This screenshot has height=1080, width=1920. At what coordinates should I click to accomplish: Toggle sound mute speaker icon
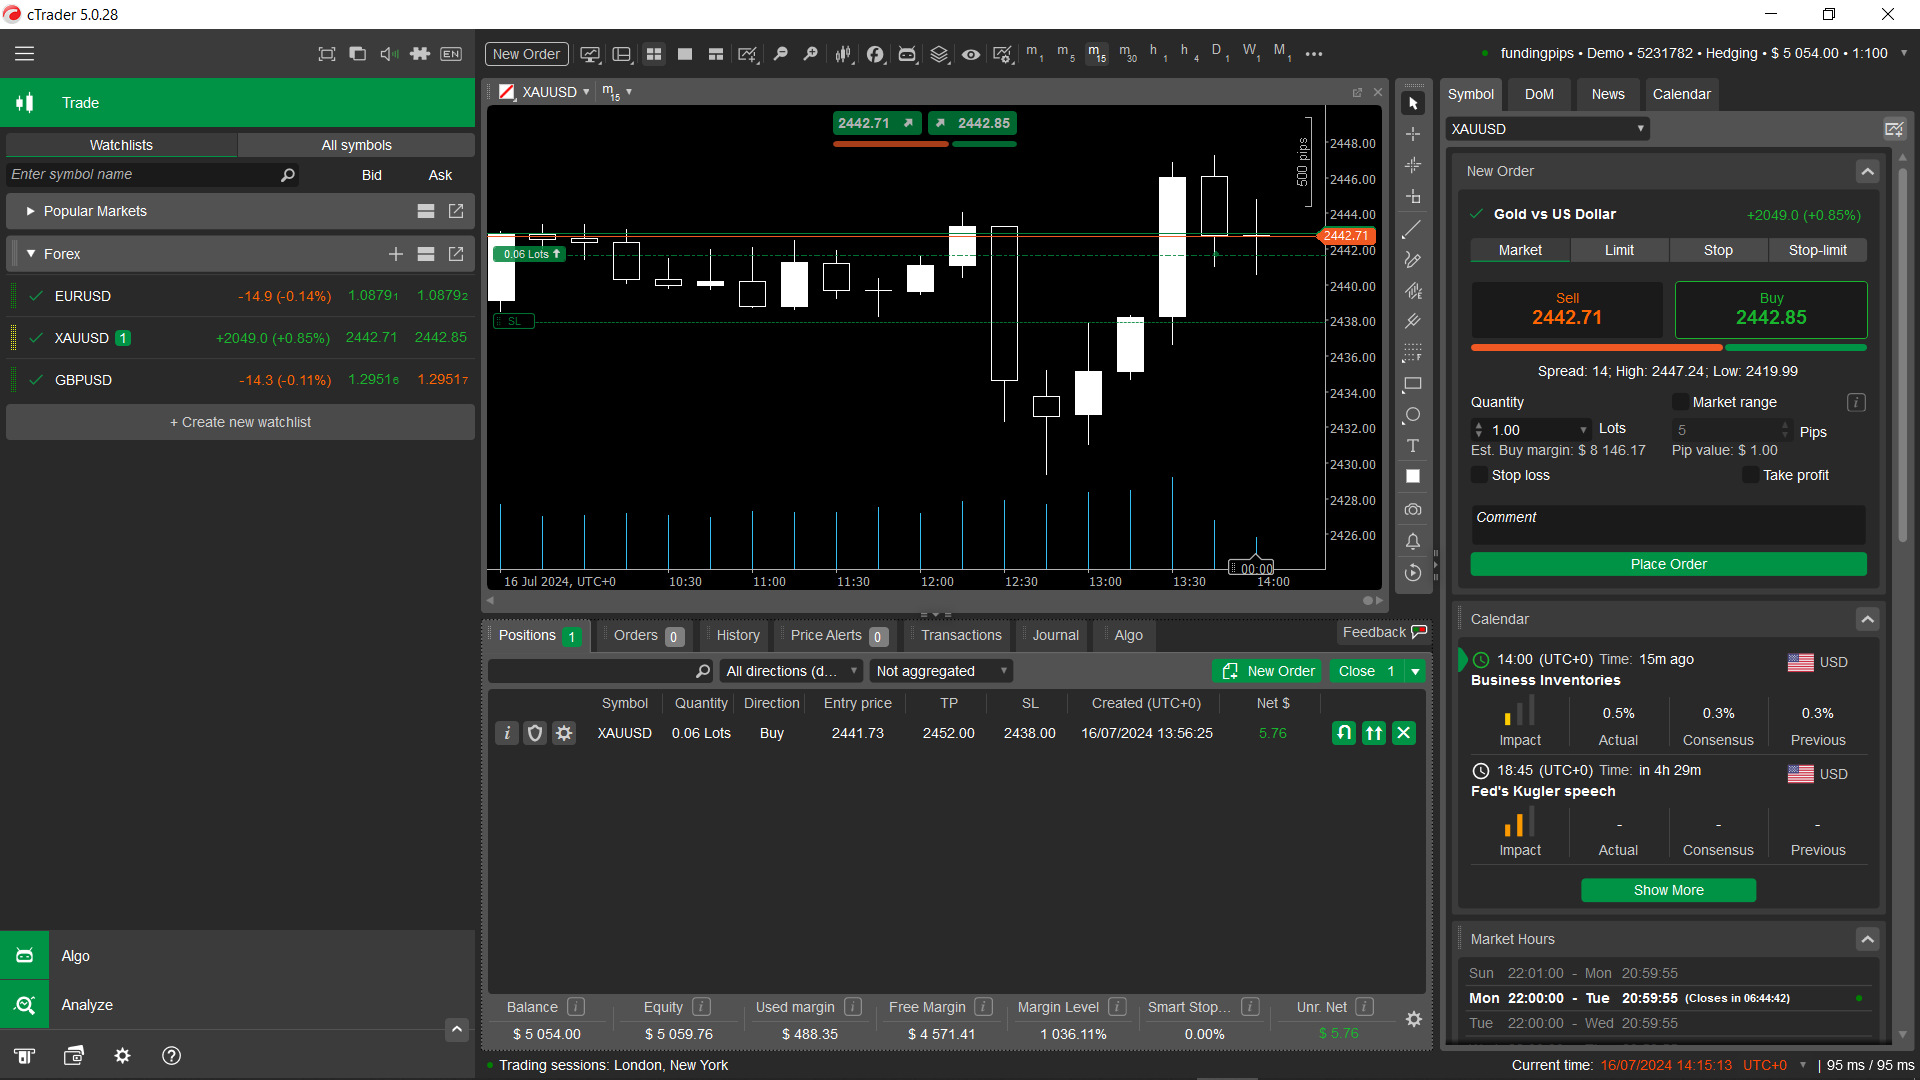tap(389, 54)
